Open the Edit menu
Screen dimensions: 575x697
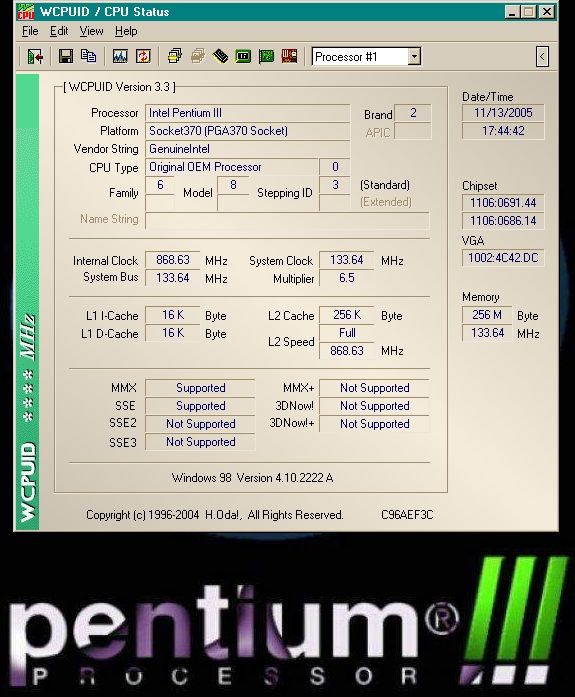(x=59, y=31)
